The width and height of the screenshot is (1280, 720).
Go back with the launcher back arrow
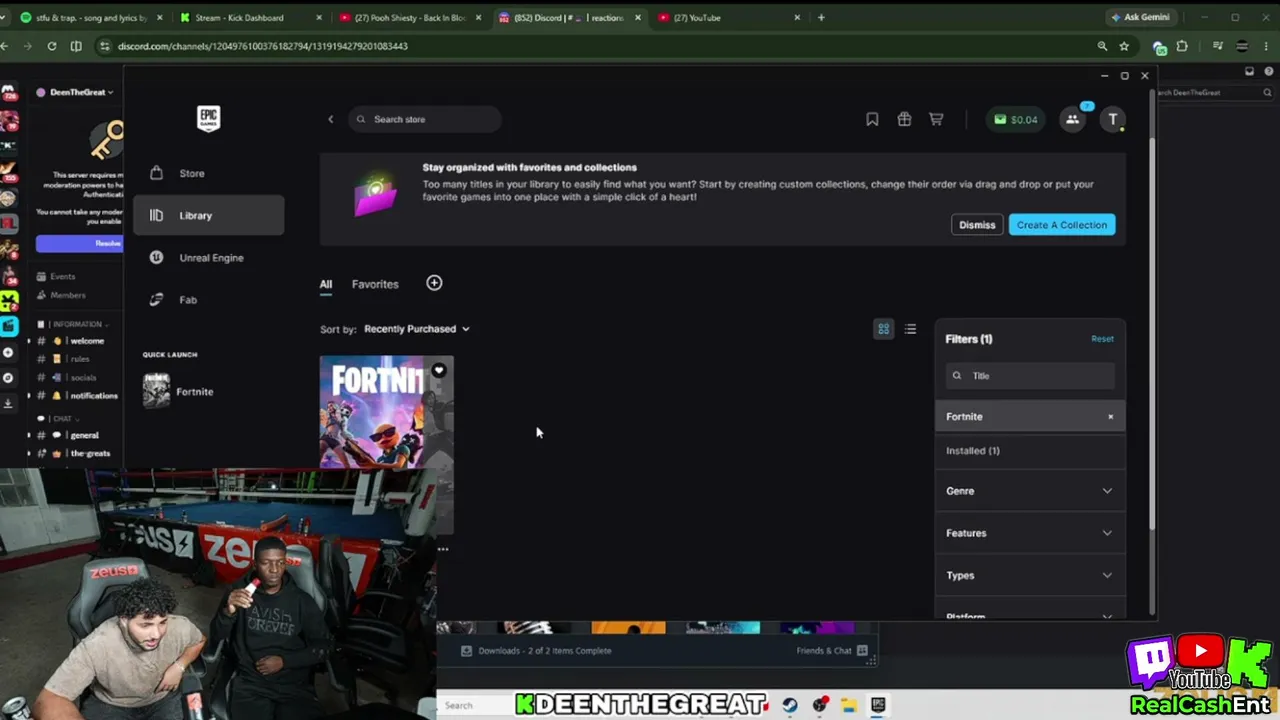tap(331, 119)
